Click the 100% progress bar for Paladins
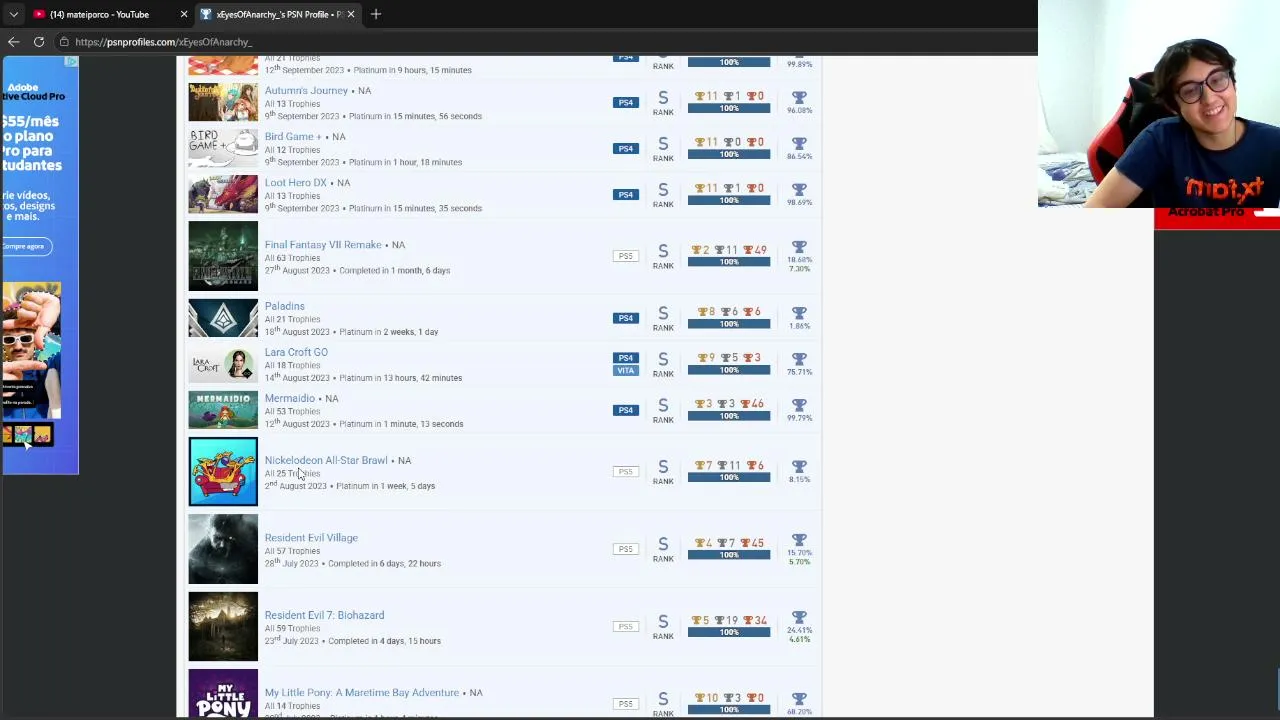The image size is (1280, 720). pos(729,324)
